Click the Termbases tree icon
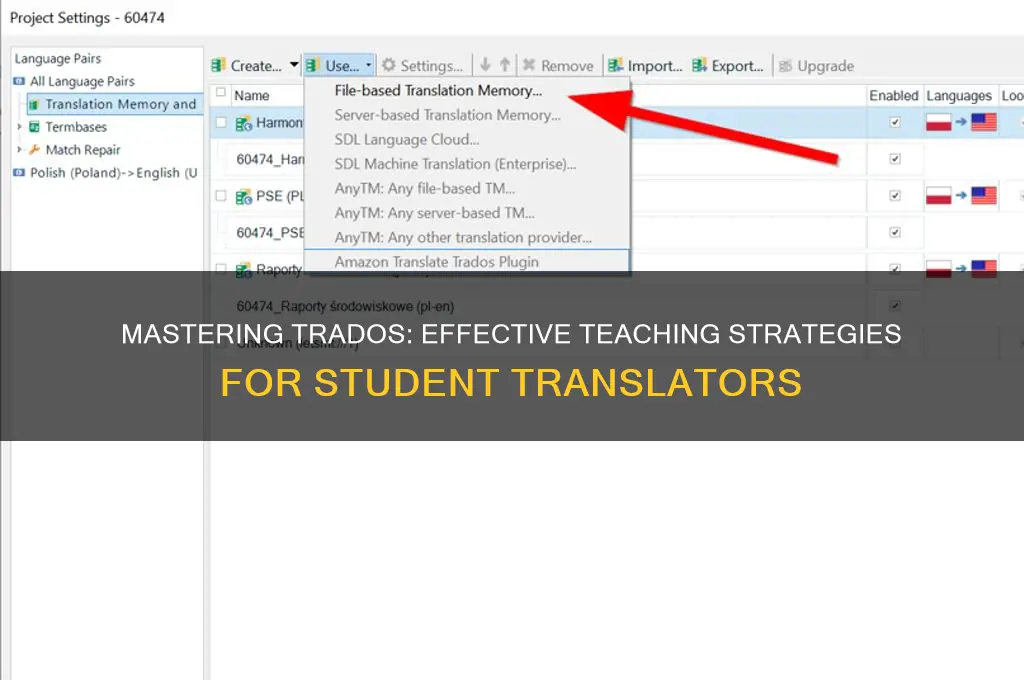 (x=35, y=127)
